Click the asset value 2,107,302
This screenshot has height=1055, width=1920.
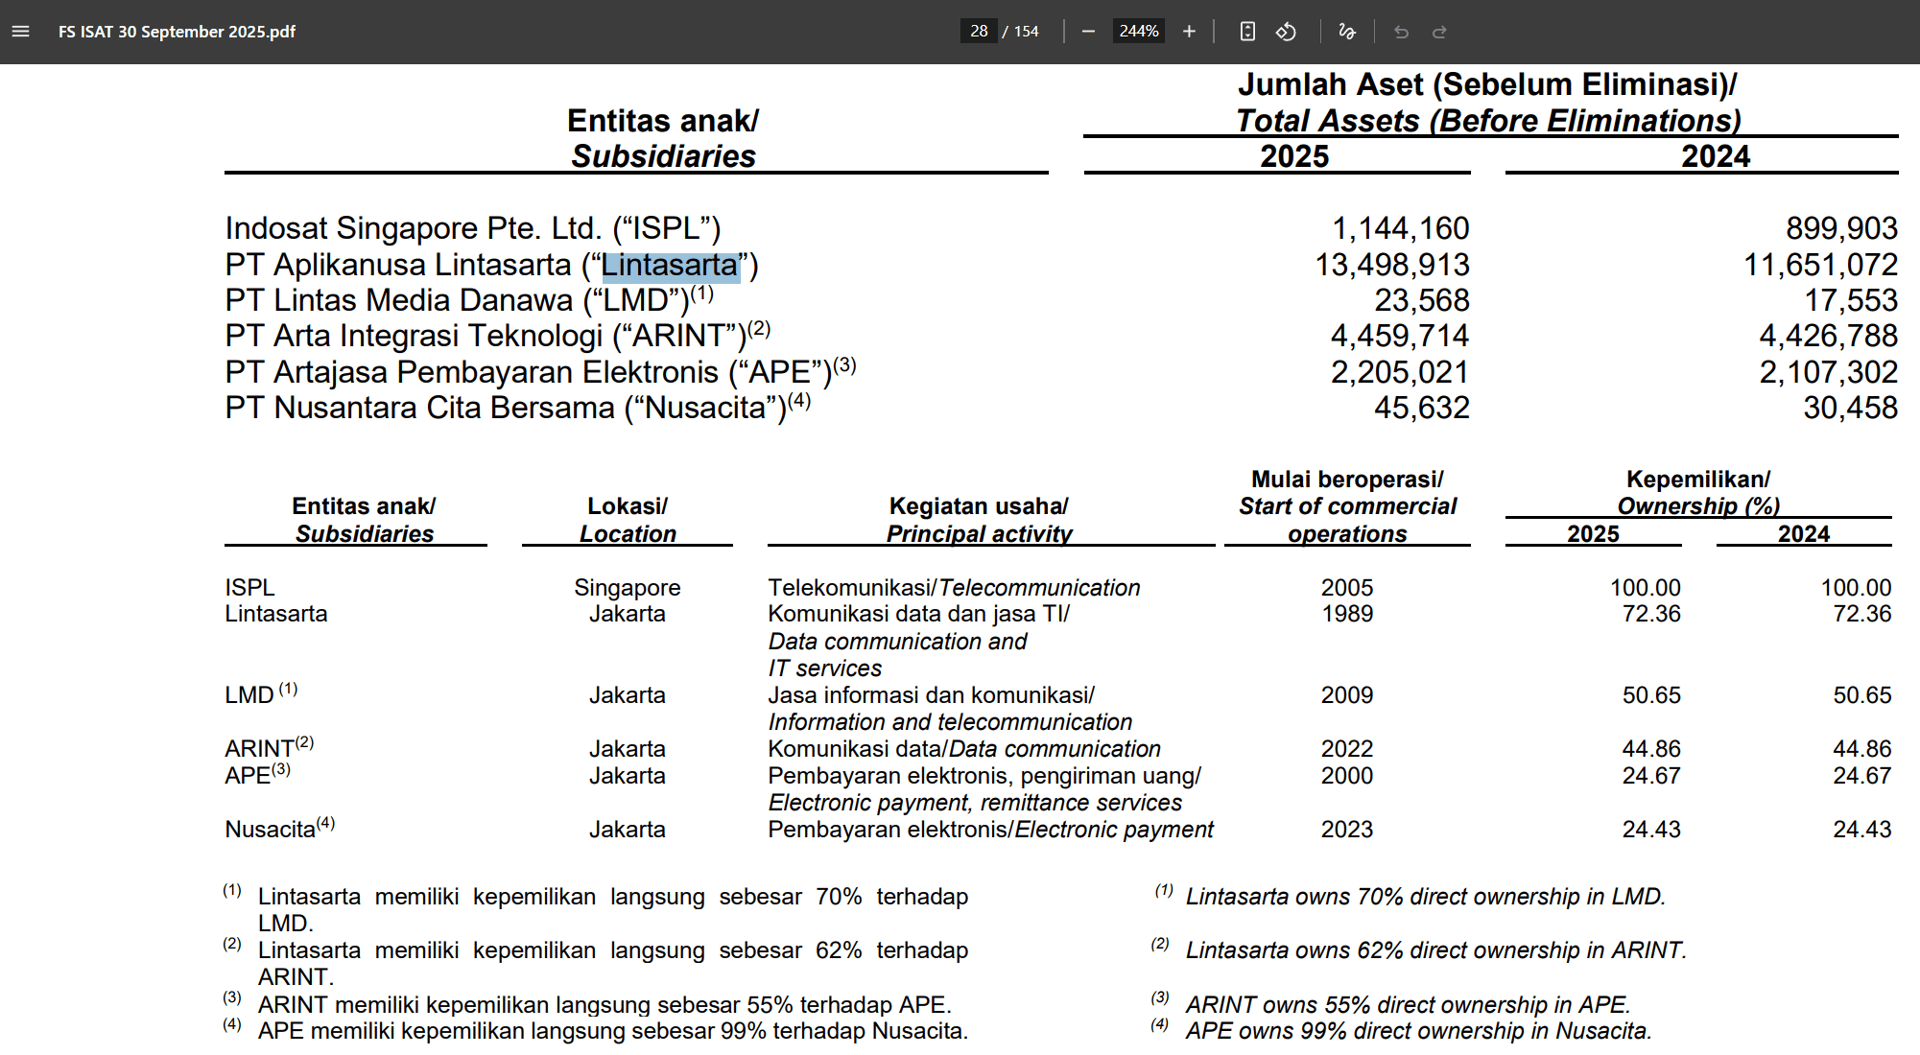point(1828,372)
